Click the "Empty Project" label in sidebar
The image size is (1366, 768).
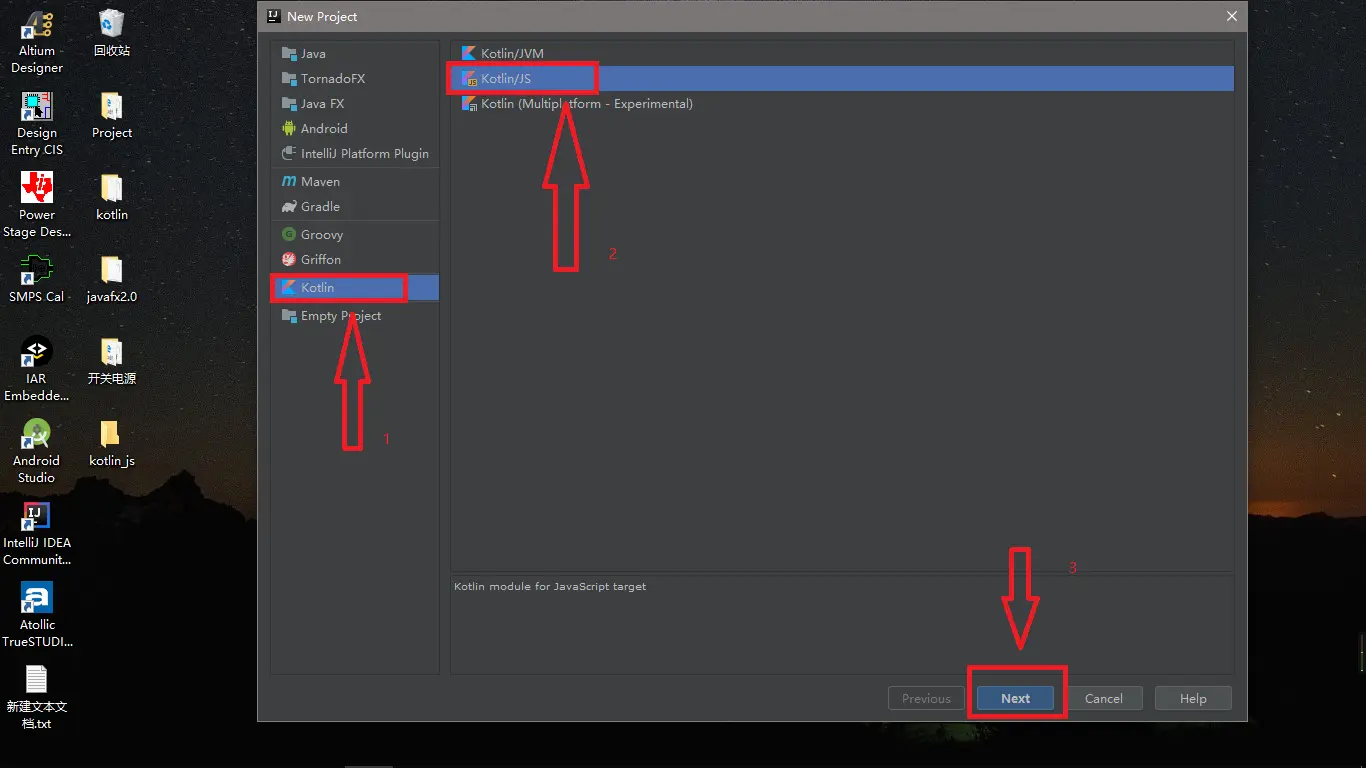pyautogui.click(x=341, y=316)
